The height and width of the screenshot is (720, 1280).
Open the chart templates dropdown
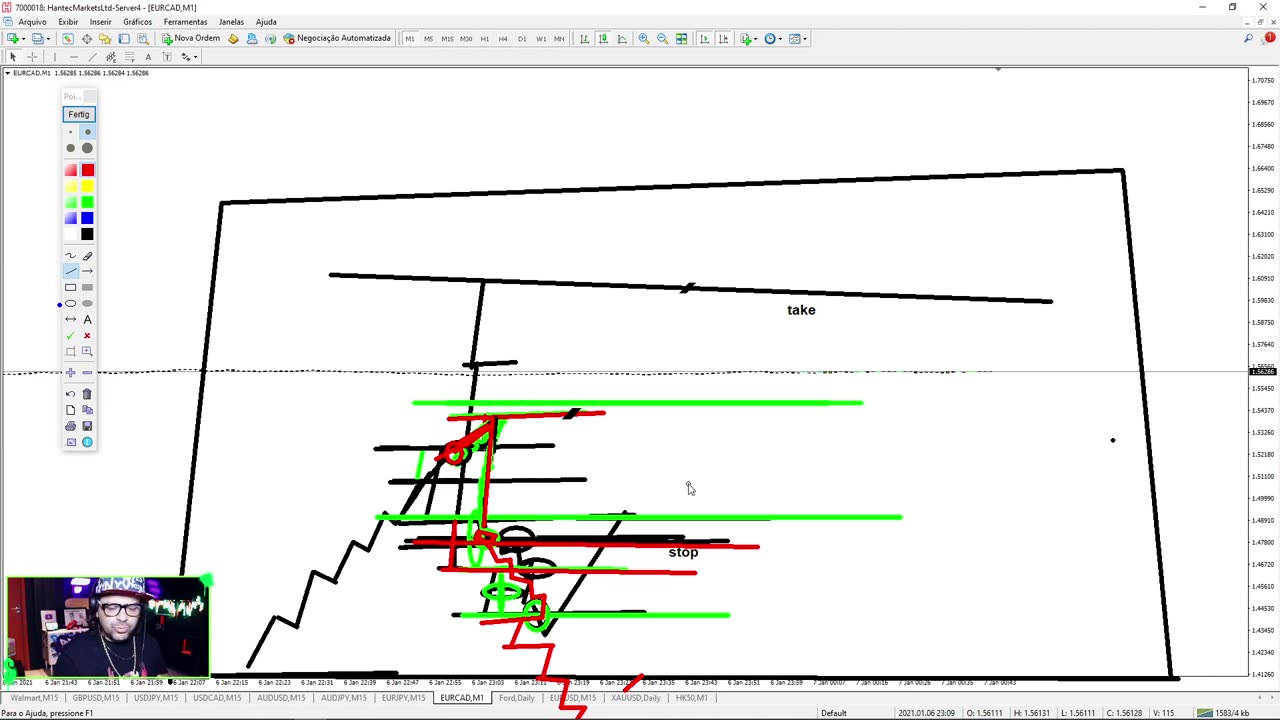(798, 39)
